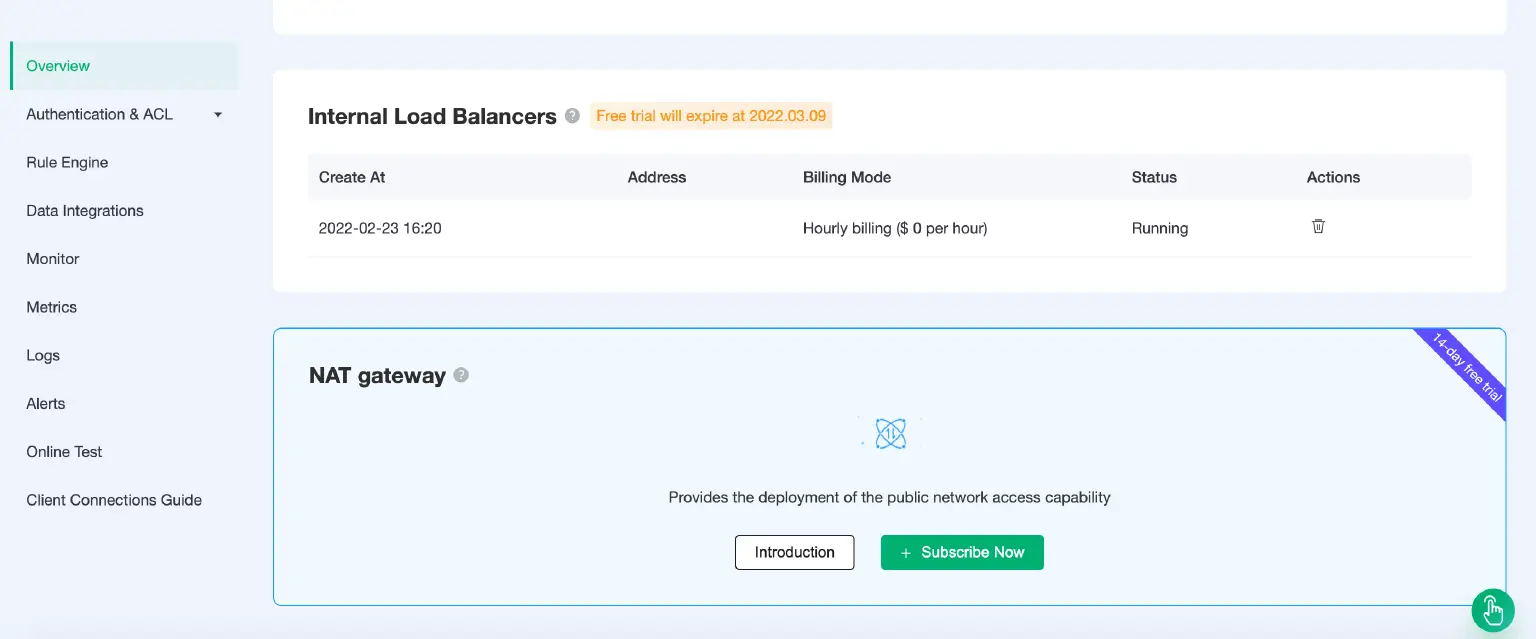View the Metrics page

click(51, 307)
